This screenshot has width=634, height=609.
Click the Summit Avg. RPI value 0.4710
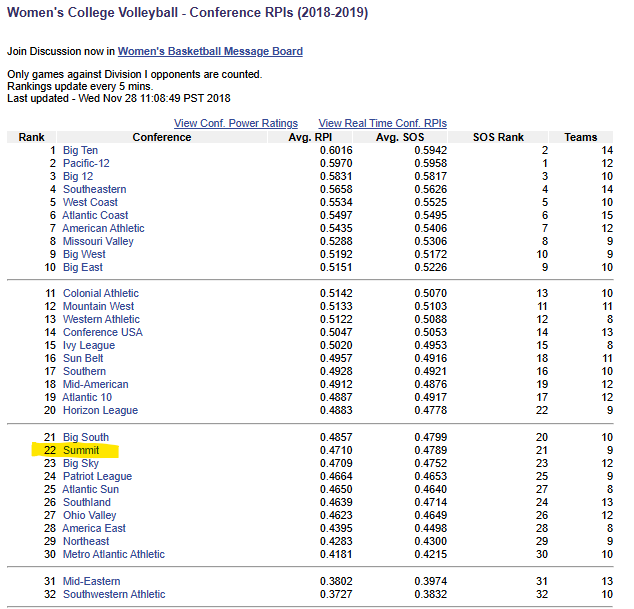[x=336, y=450]
